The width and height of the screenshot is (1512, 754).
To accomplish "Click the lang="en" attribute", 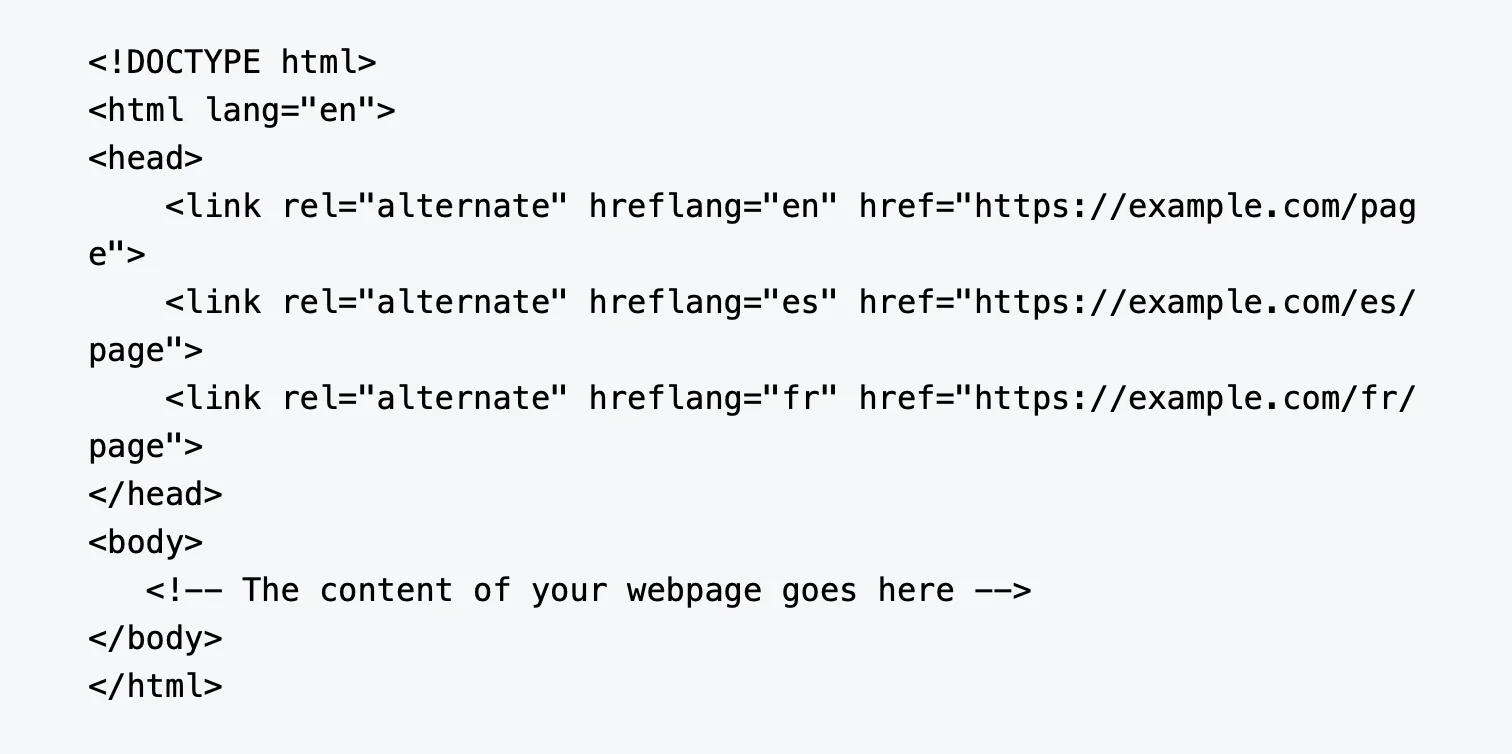I will click(x=300, y=110).
